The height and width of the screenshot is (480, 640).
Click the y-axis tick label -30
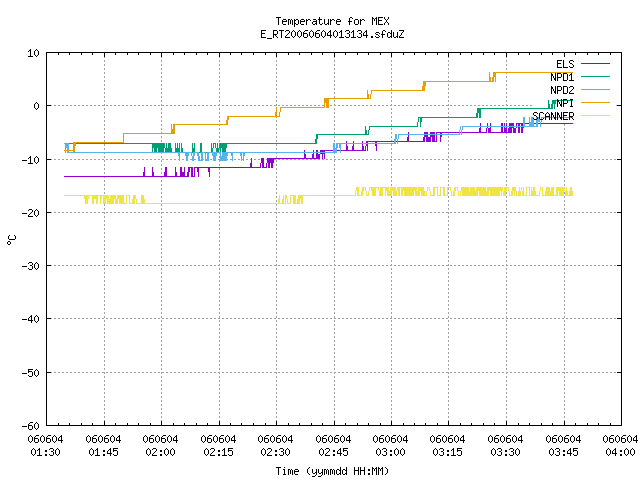(31, 266)
